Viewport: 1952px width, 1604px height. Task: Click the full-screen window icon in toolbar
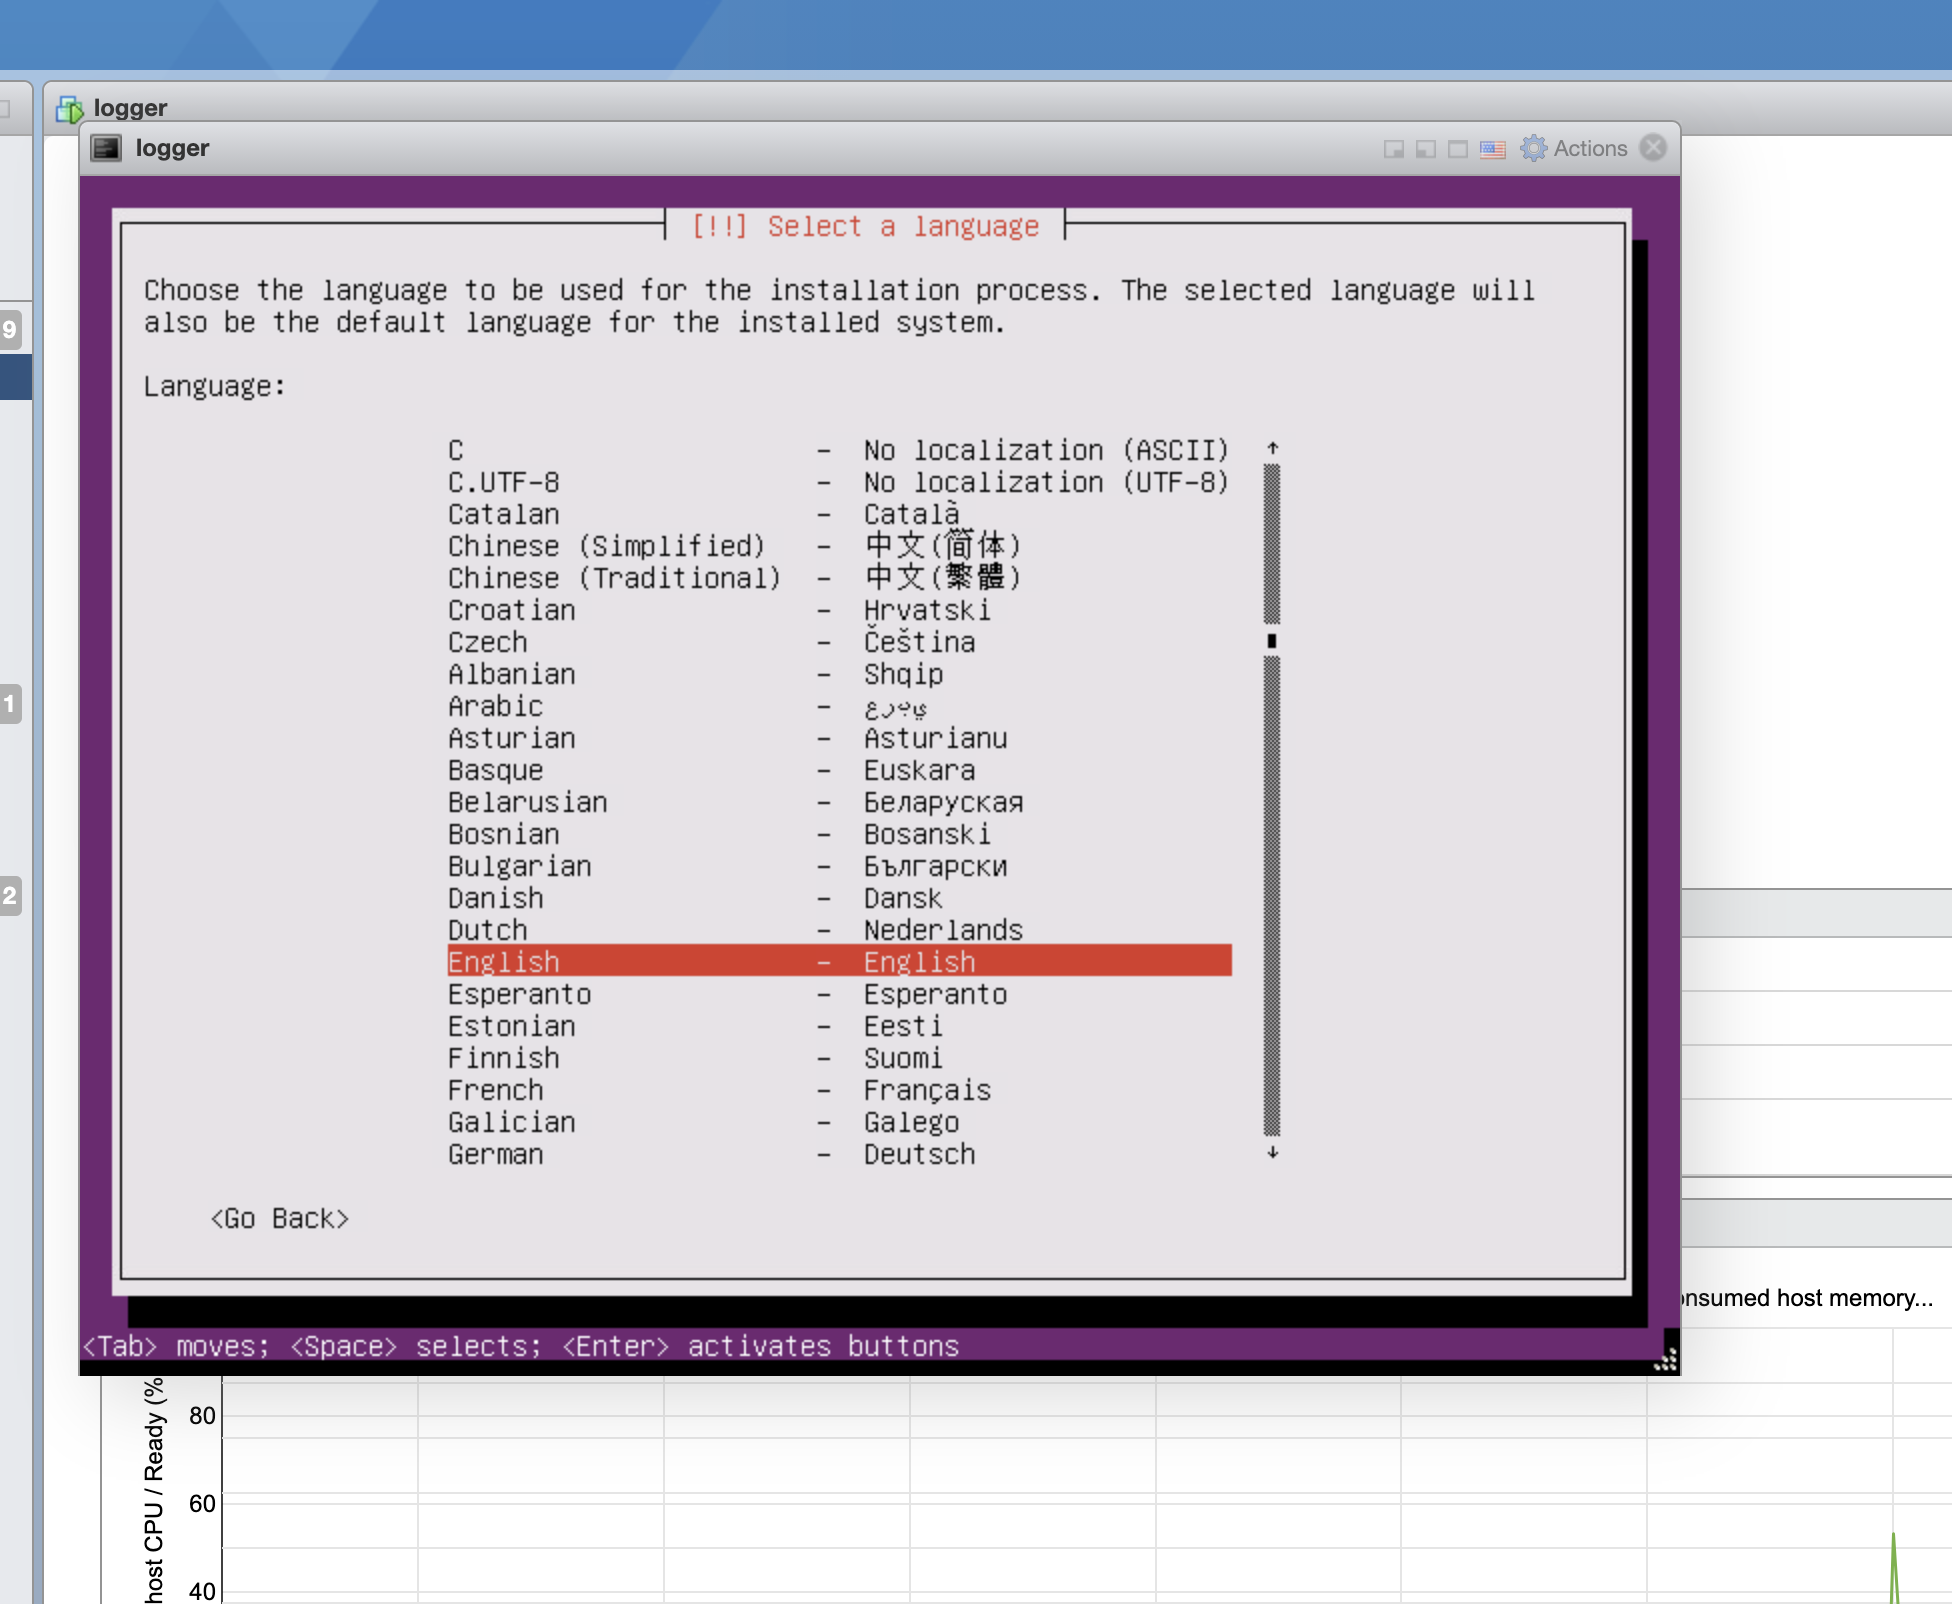point(1456,148)
